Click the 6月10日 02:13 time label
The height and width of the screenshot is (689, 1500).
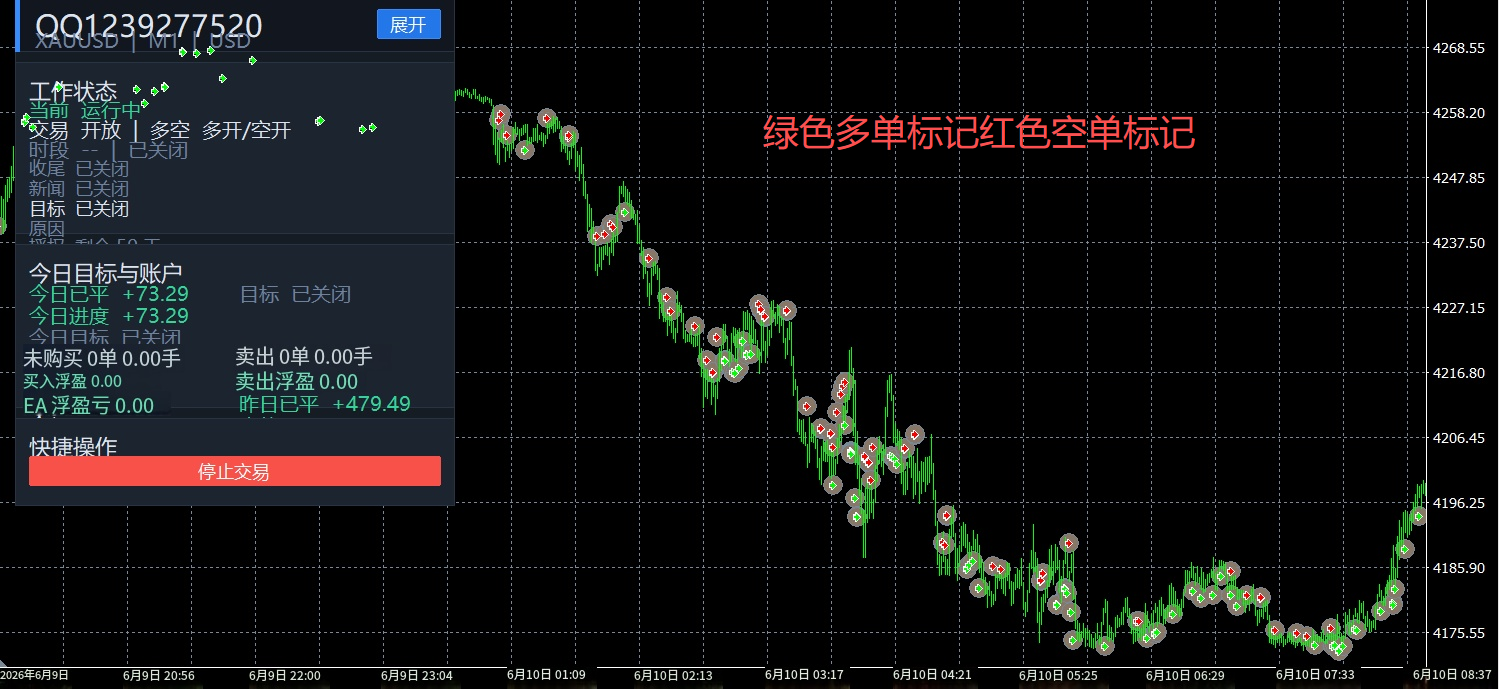674,677
